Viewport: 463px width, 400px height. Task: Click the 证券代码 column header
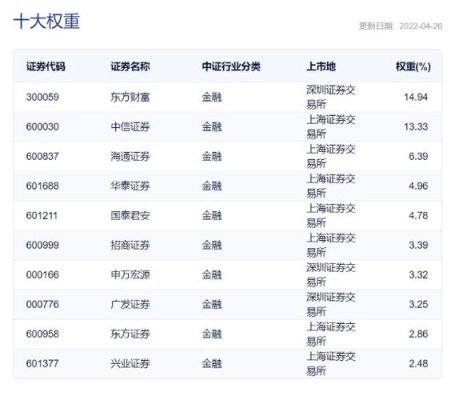point(46,67)
